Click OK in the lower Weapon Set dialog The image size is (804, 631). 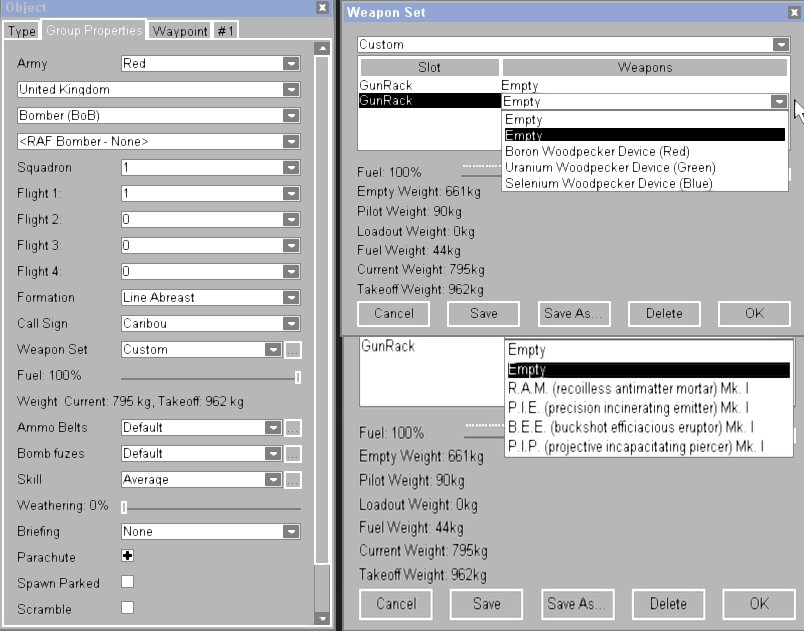[x=759, y=604]
